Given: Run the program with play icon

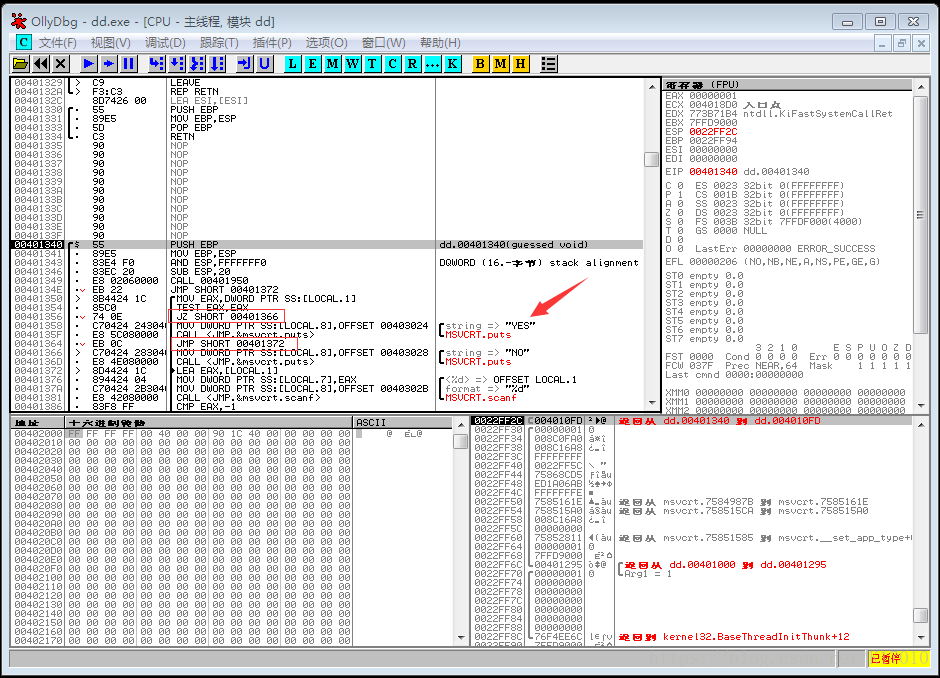Looking at the screenshot, I should (x=89, y=64).
